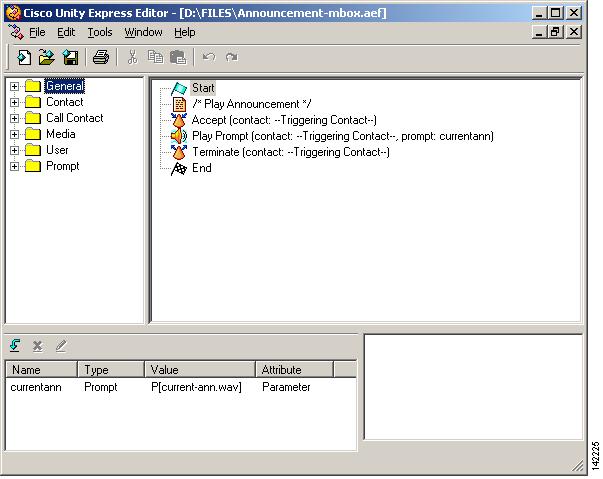
Task: Expand the Call Contact palette folder
Action: click(x=15, y=118)
